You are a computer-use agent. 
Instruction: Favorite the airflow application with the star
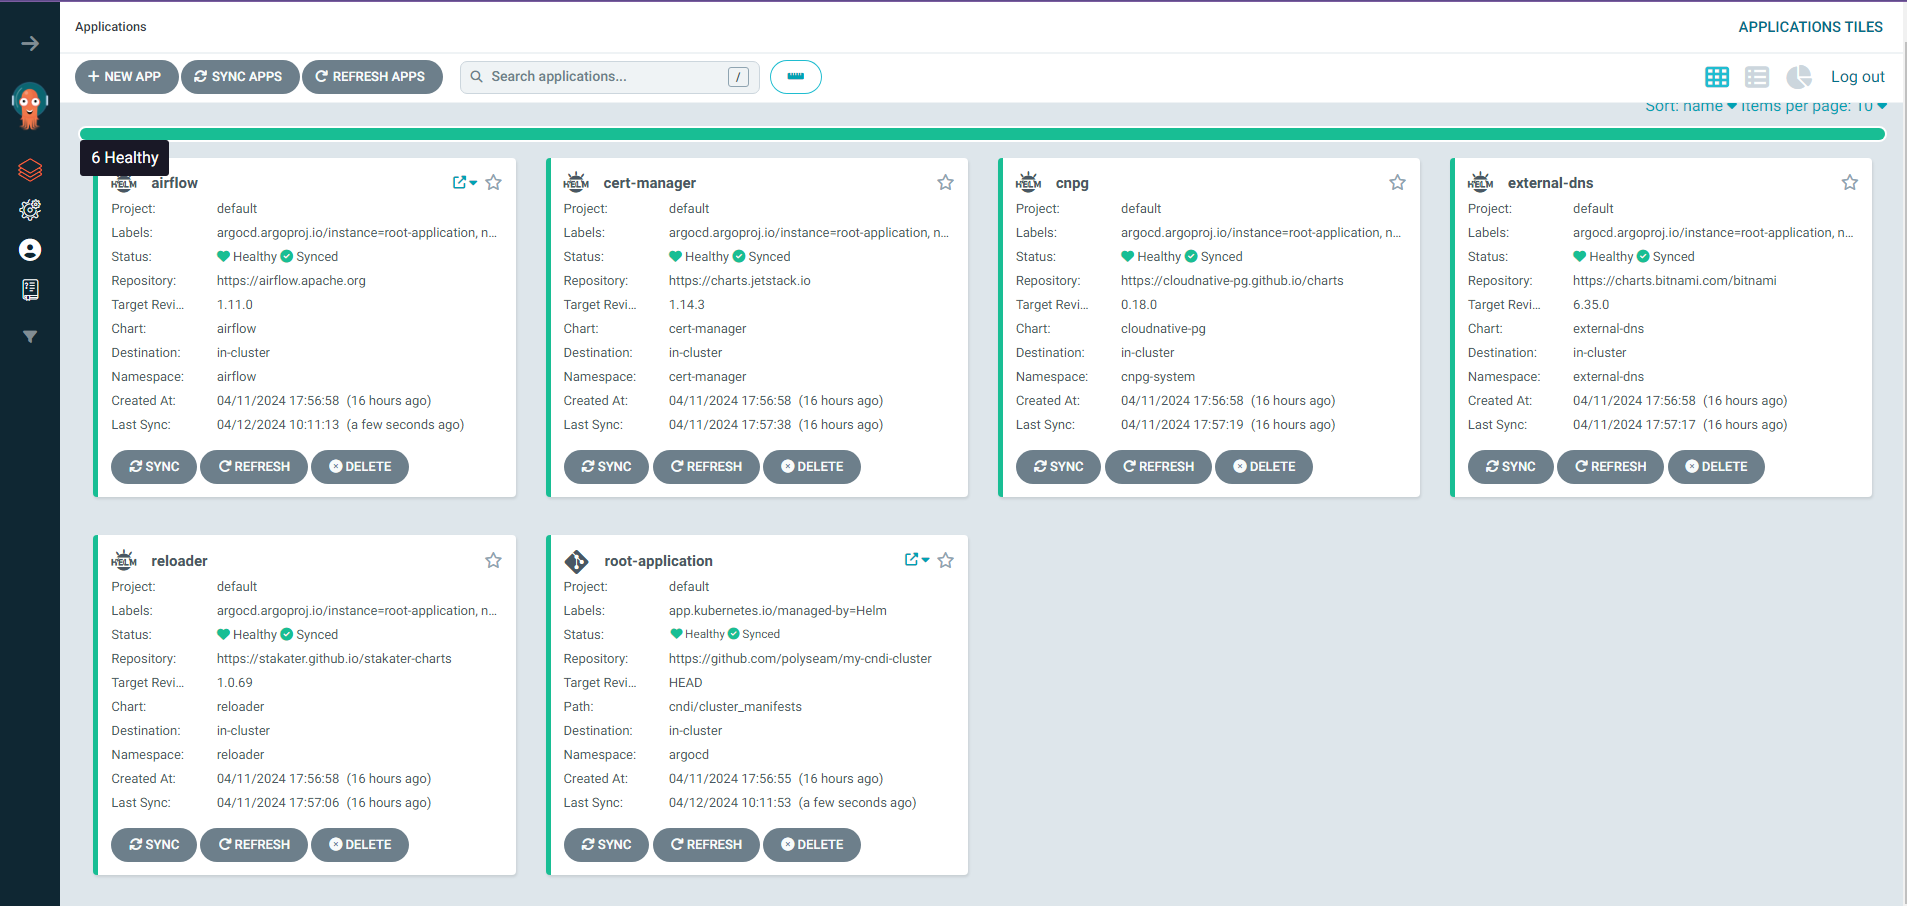click(493, 182)
